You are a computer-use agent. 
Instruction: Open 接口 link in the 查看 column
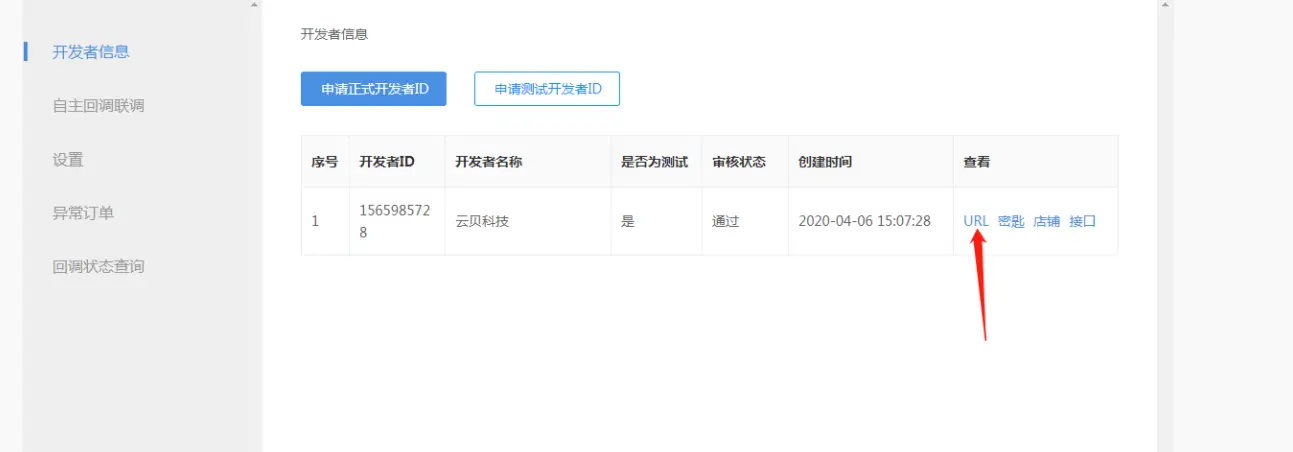(1083, 221)
